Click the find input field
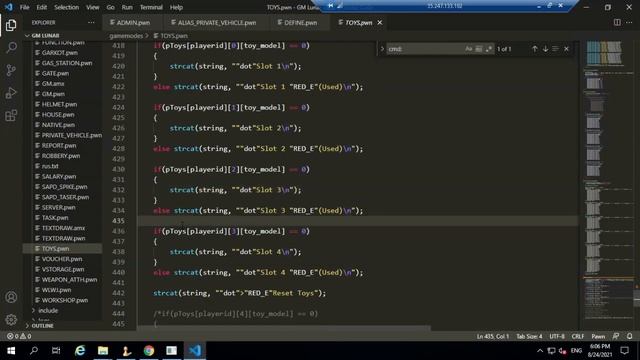 (x=425, y=49)
